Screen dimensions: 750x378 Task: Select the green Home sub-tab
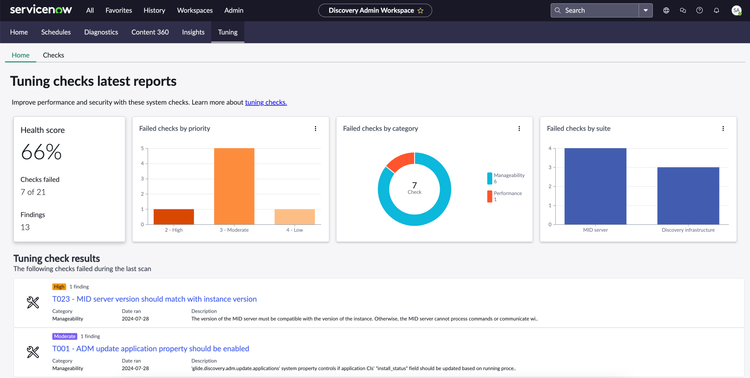21,55
